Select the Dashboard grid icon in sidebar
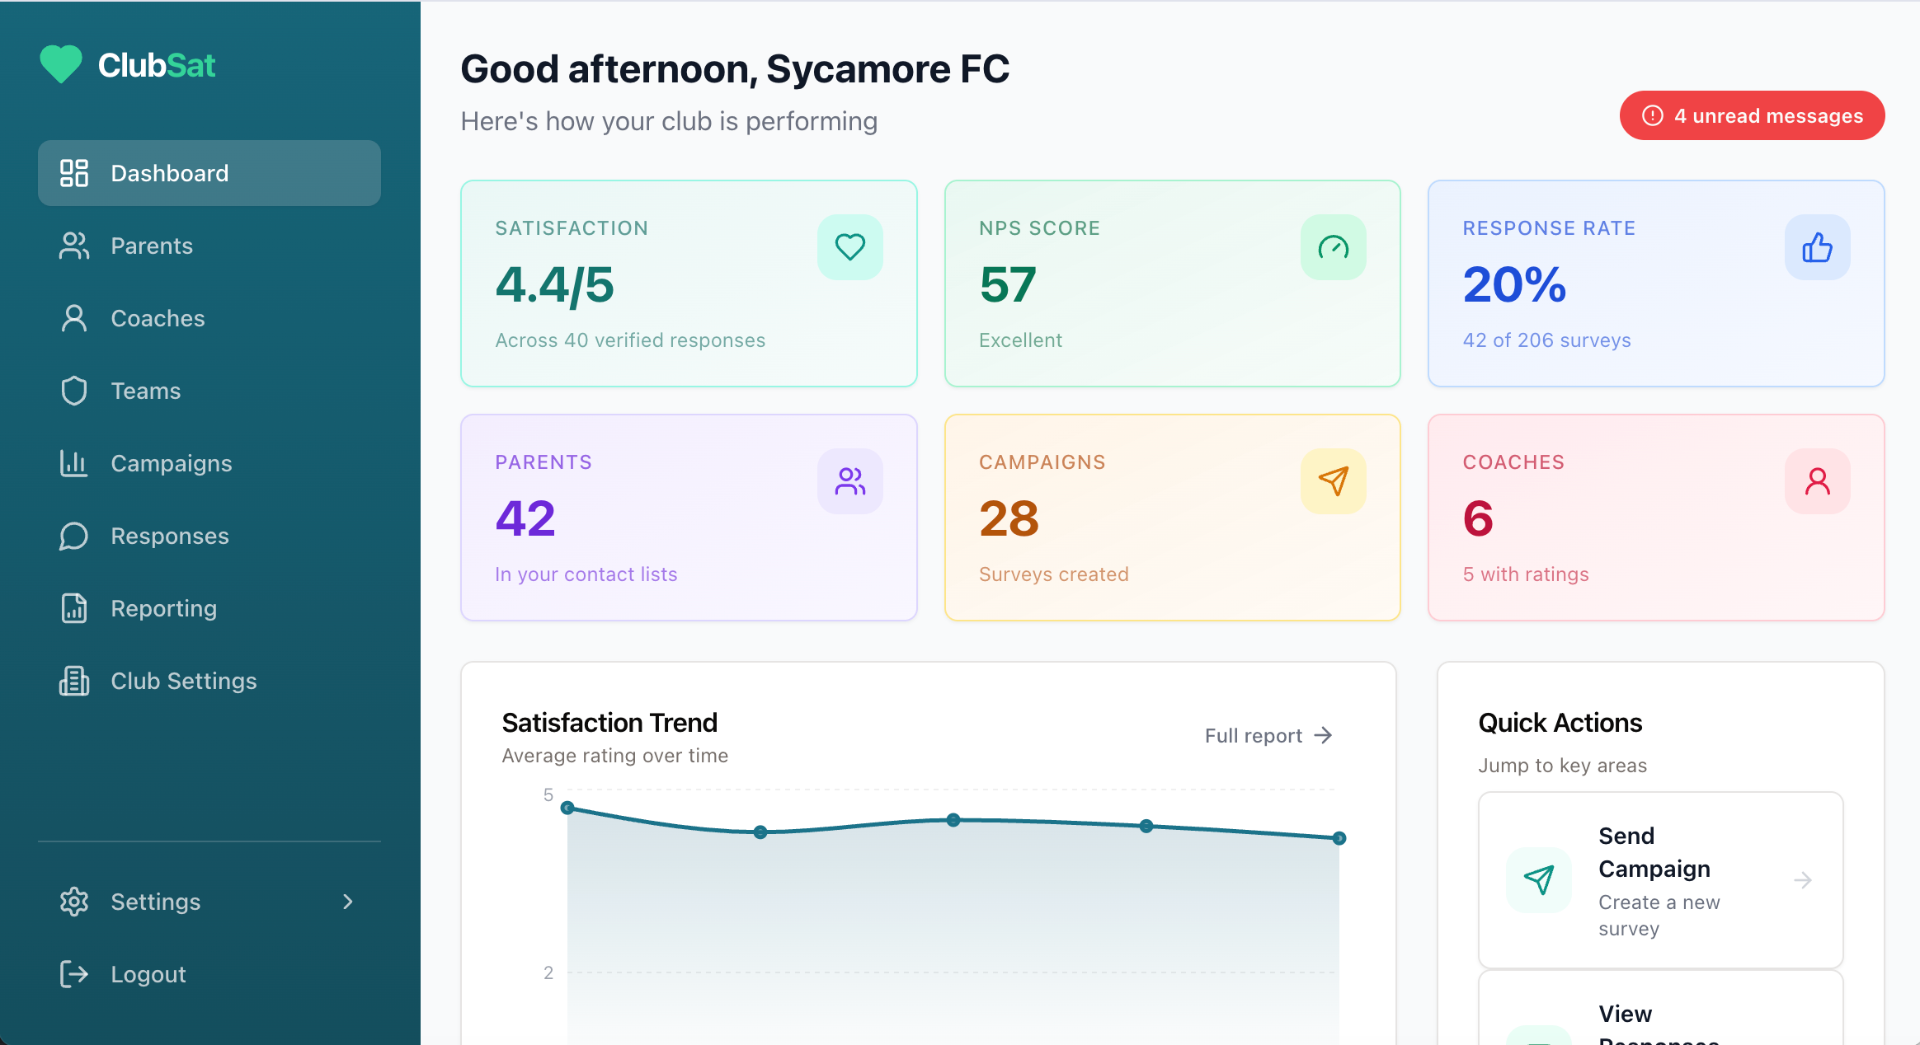 (x=74, y=172)
